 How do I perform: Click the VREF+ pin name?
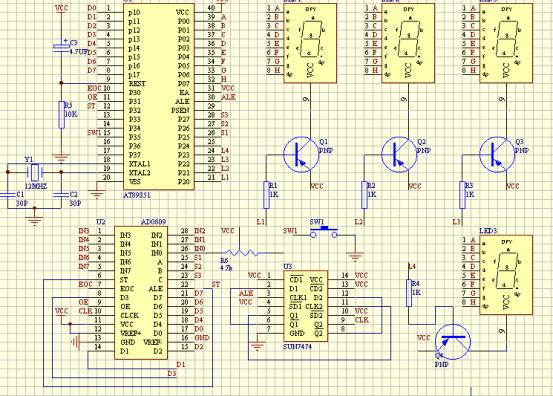[131, 333]
